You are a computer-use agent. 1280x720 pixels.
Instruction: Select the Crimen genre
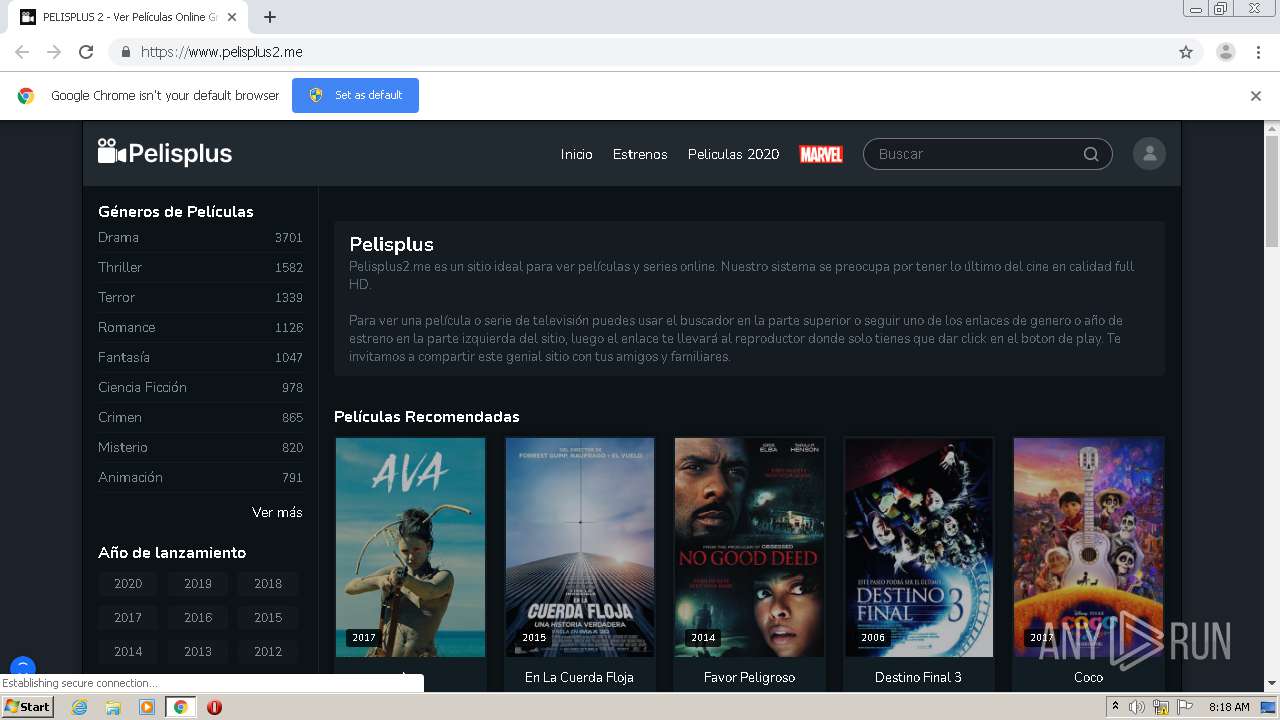[x=200, y=417]
